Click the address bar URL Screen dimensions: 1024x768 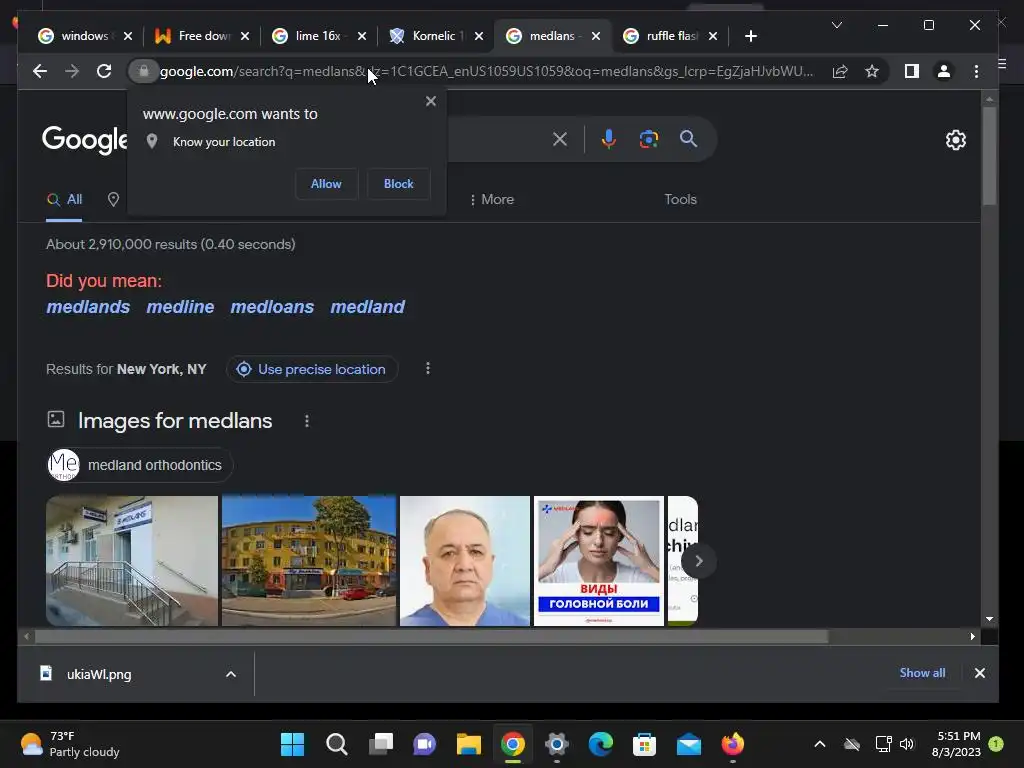(487, 71)
